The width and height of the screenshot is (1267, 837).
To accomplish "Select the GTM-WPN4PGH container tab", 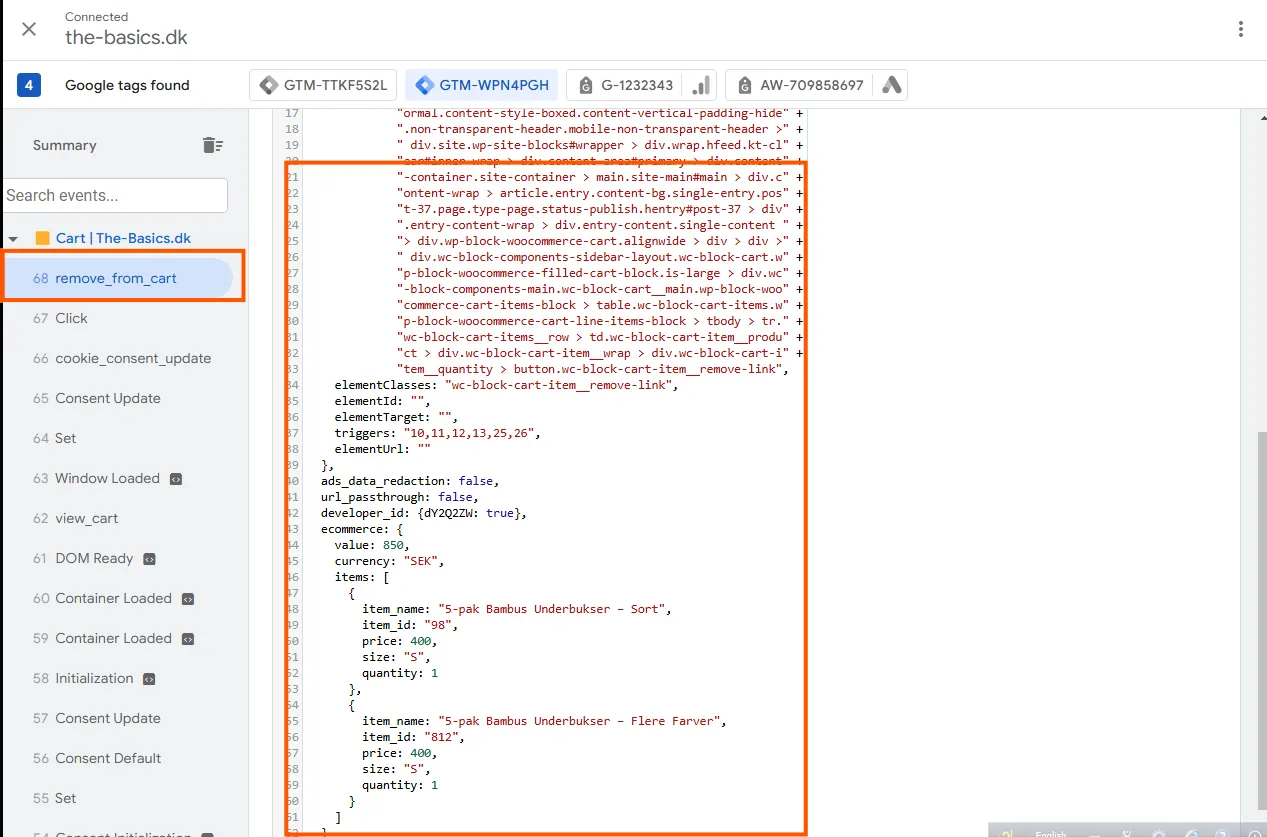I will [x=481, y=85].
